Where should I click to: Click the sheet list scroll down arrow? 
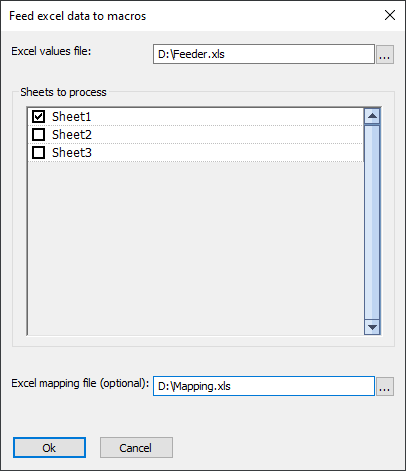[372, 327]
